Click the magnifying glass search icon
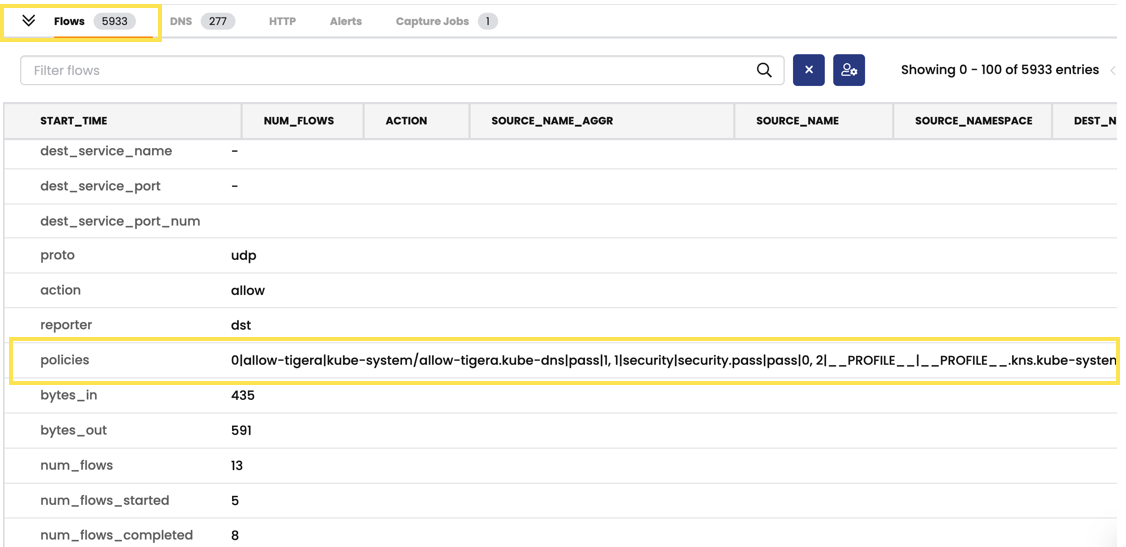Viewport: 1126px width, 547px height. click(x=764, y=70)
